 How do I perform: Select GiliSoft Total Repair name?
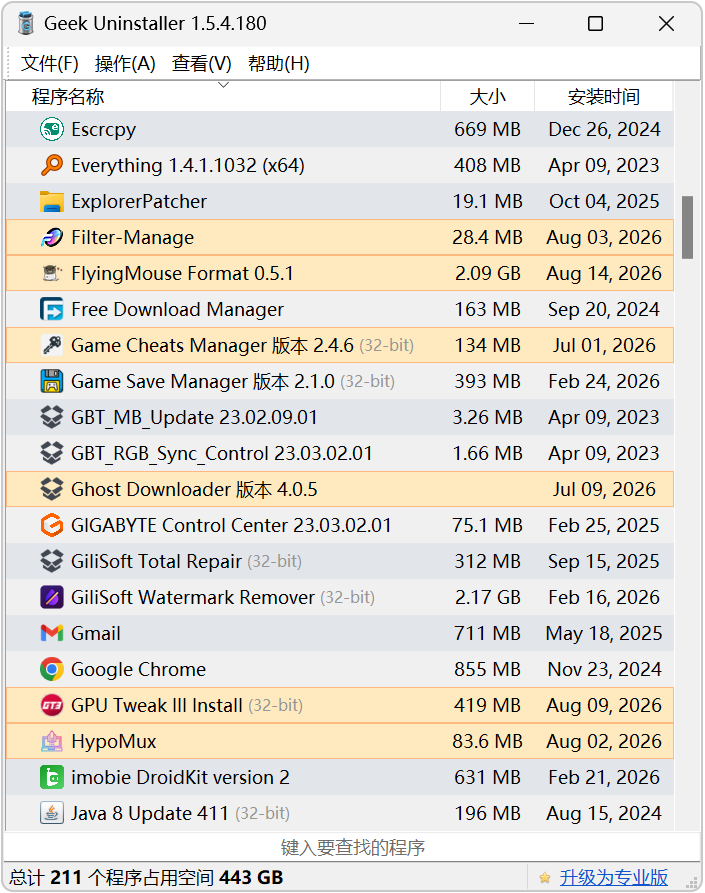click(157, 561)
